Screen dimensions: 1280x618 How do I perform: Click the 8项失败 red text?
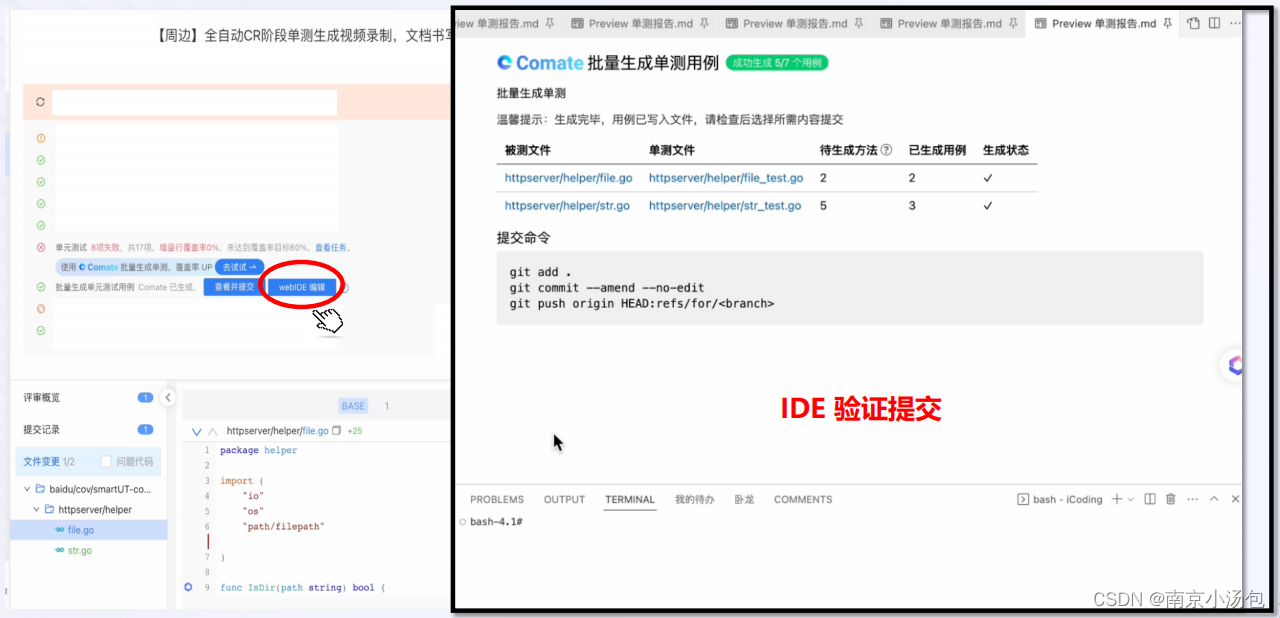click(104, 247)
